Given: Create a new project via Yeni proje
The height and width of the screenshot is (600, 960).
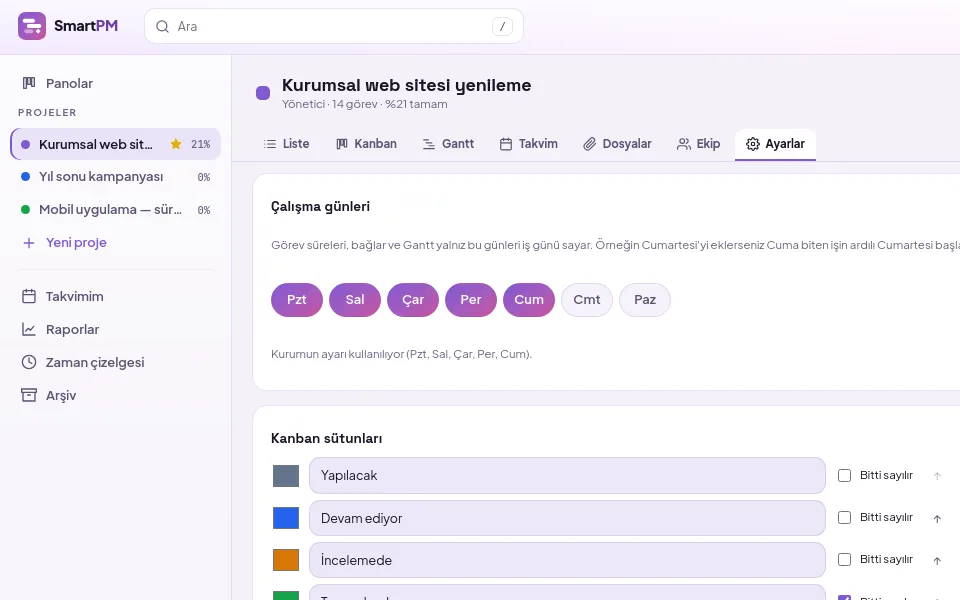Looking at the screenshot, I should [115, 243].
